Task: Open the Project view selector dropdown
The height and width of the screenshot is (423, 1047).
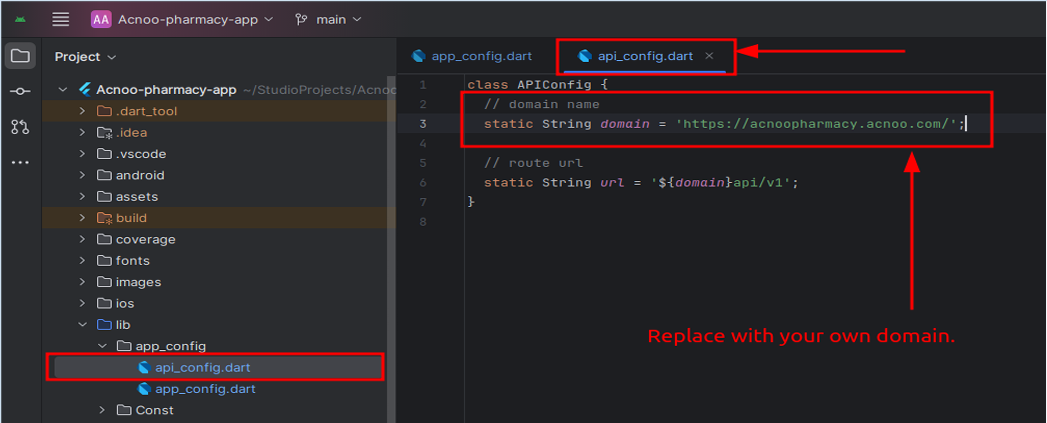Action: (86, 57)
